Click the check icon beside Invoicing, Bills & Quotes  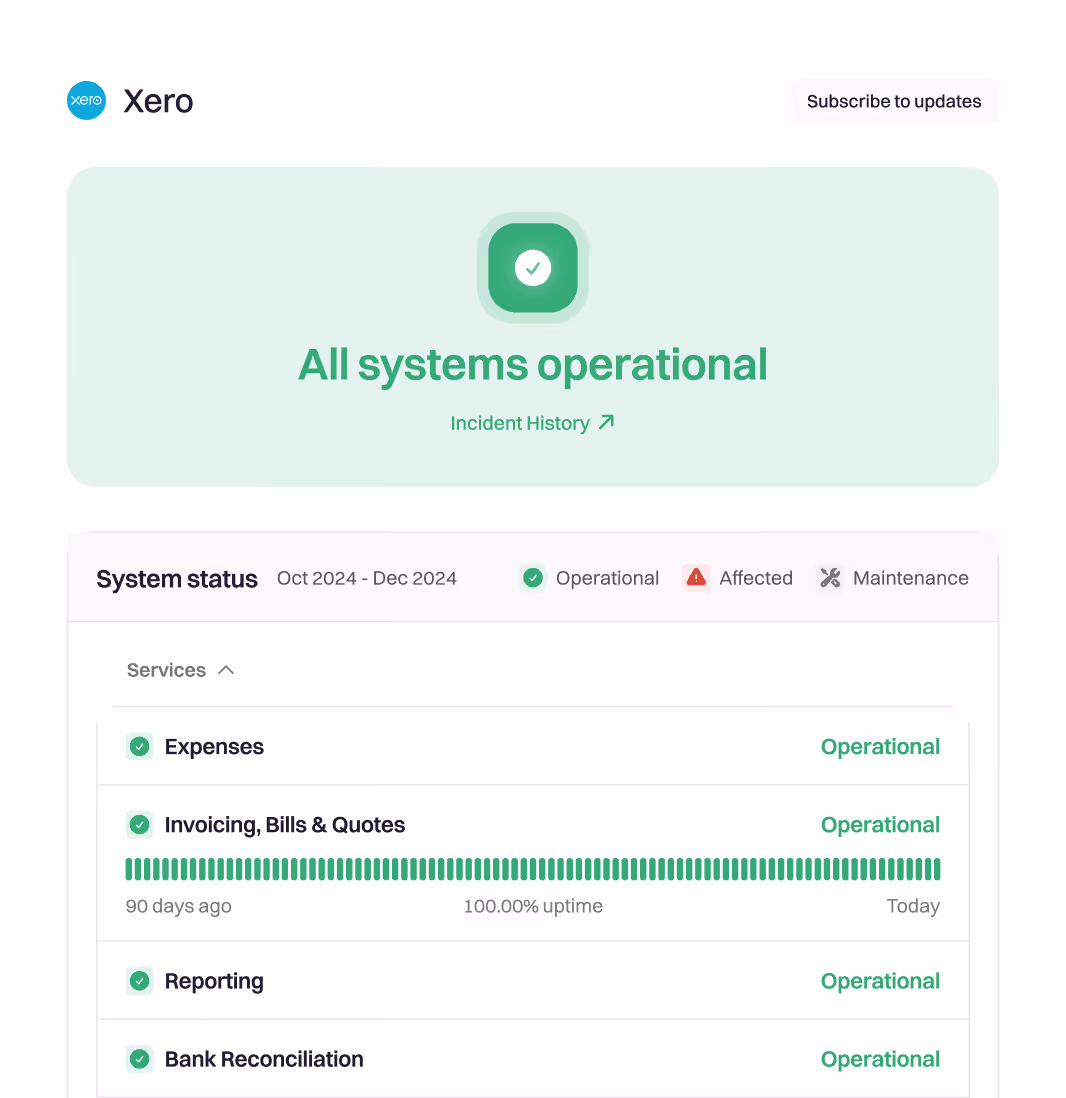coord(140,824)
